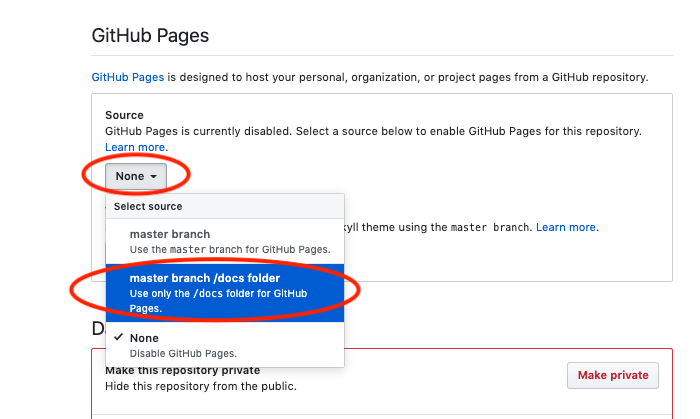Image resolution: width=700 pixels, height=419 pixels.
Task: Click the Select source menu header
Action: pyautogui.click(x=225, y=206)
